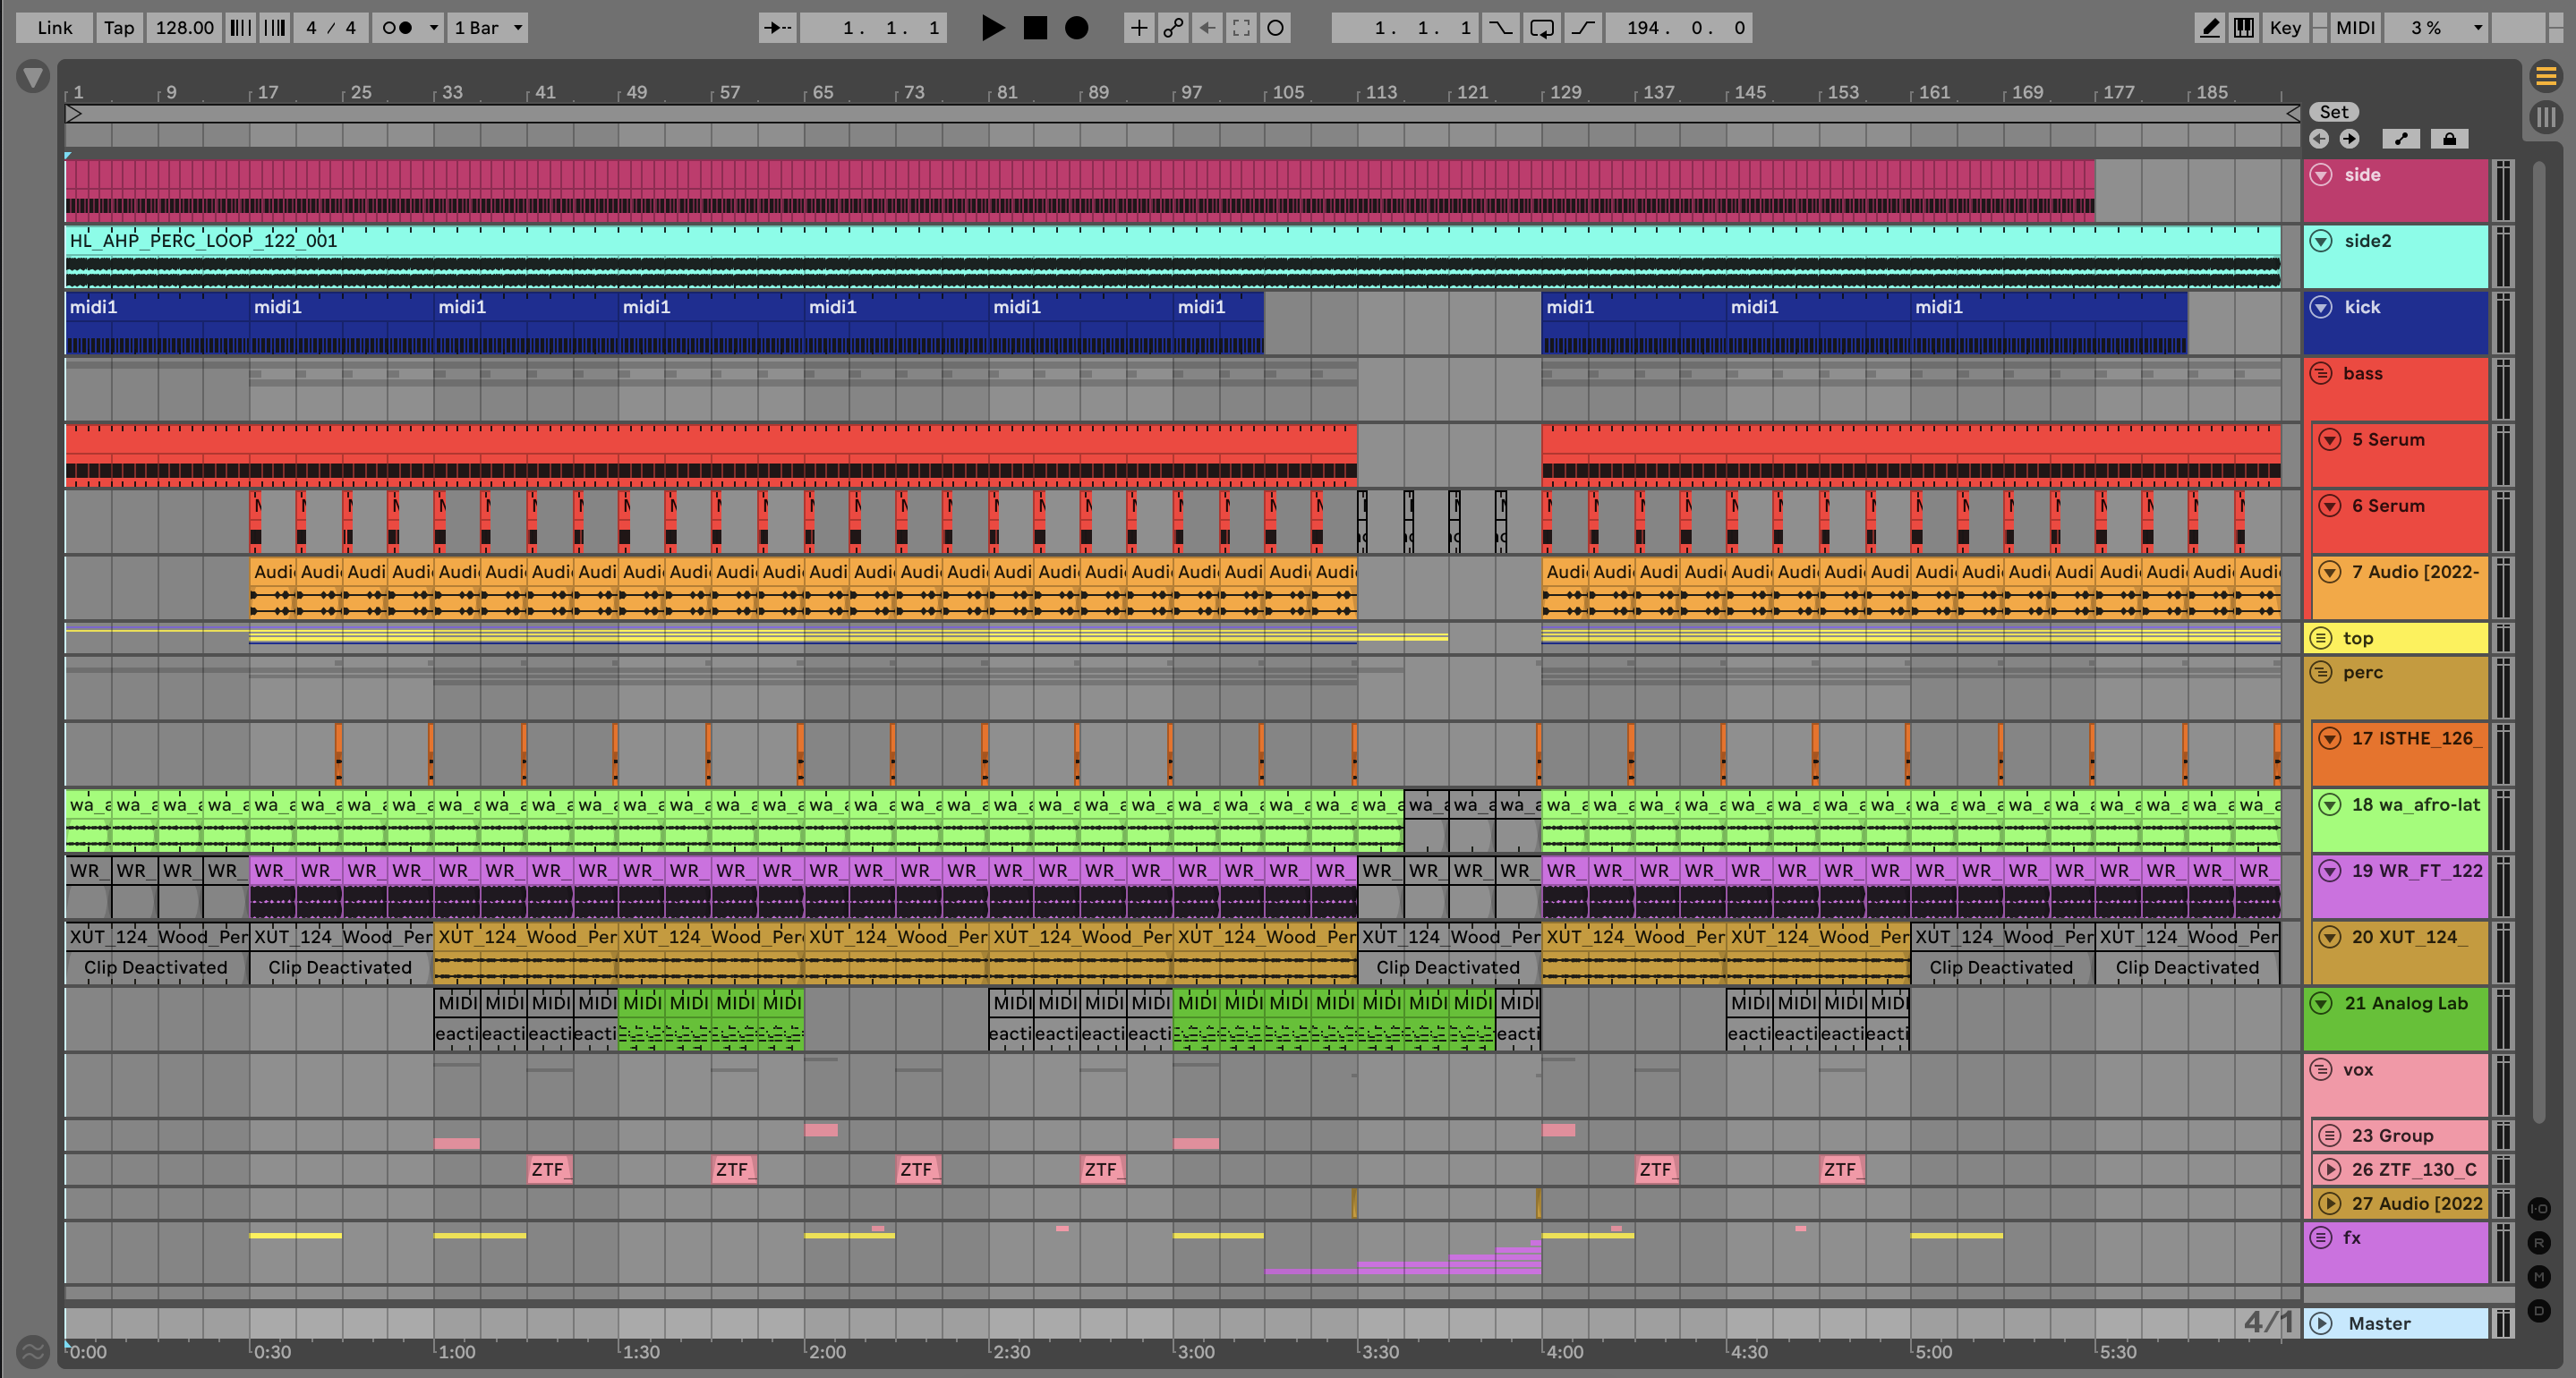The image size is (2576, 1378).
Task: Collapse the bass group track
Action: pyautogui.click(x=2321, y=374)
